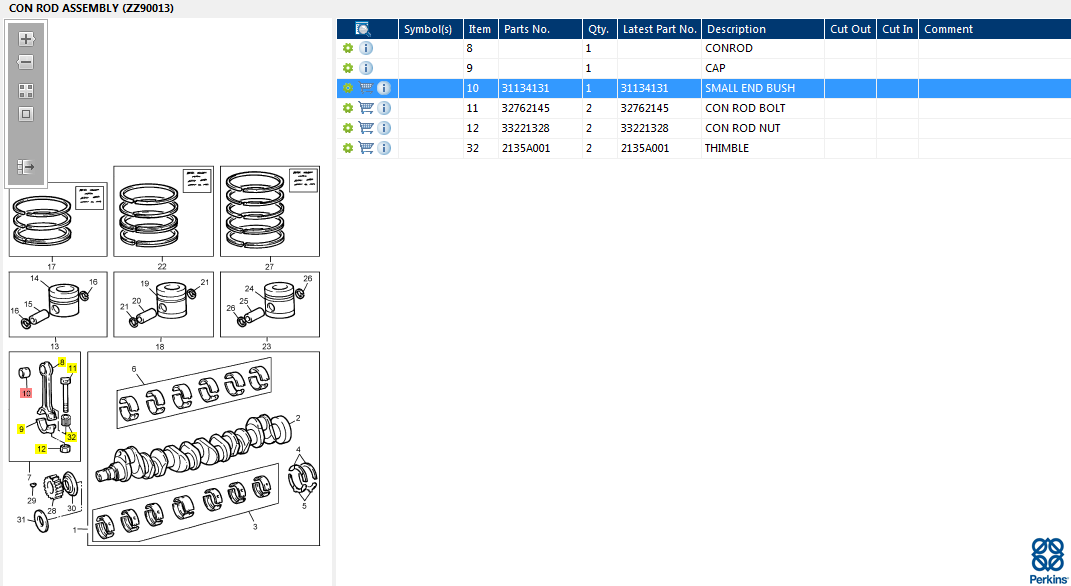Image resolution: width=1071 pixels, height=586 pixels.
Task: Open info for CON ROD NUT row
Action: pyautogui.click(x=384, y=128)
